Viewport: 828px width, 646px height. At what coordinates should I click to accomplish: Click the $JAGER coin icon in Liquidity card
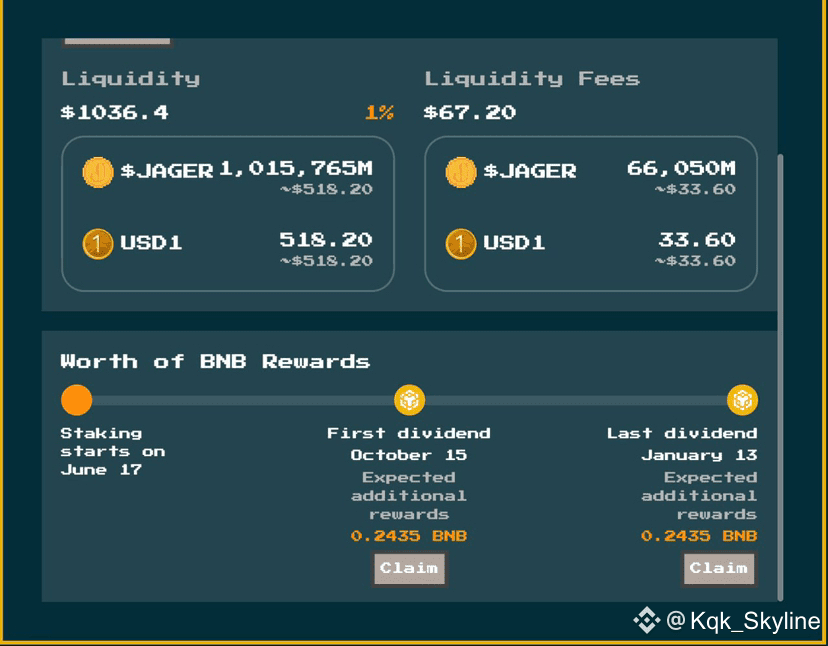(98, 172)
